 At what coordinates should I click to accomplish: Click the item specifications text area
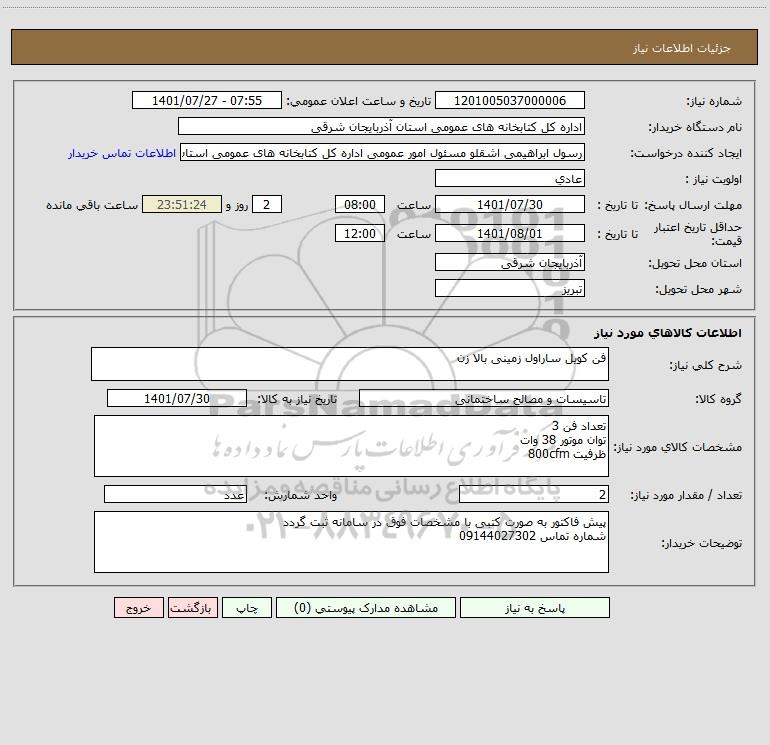click(x=351, y=446)
